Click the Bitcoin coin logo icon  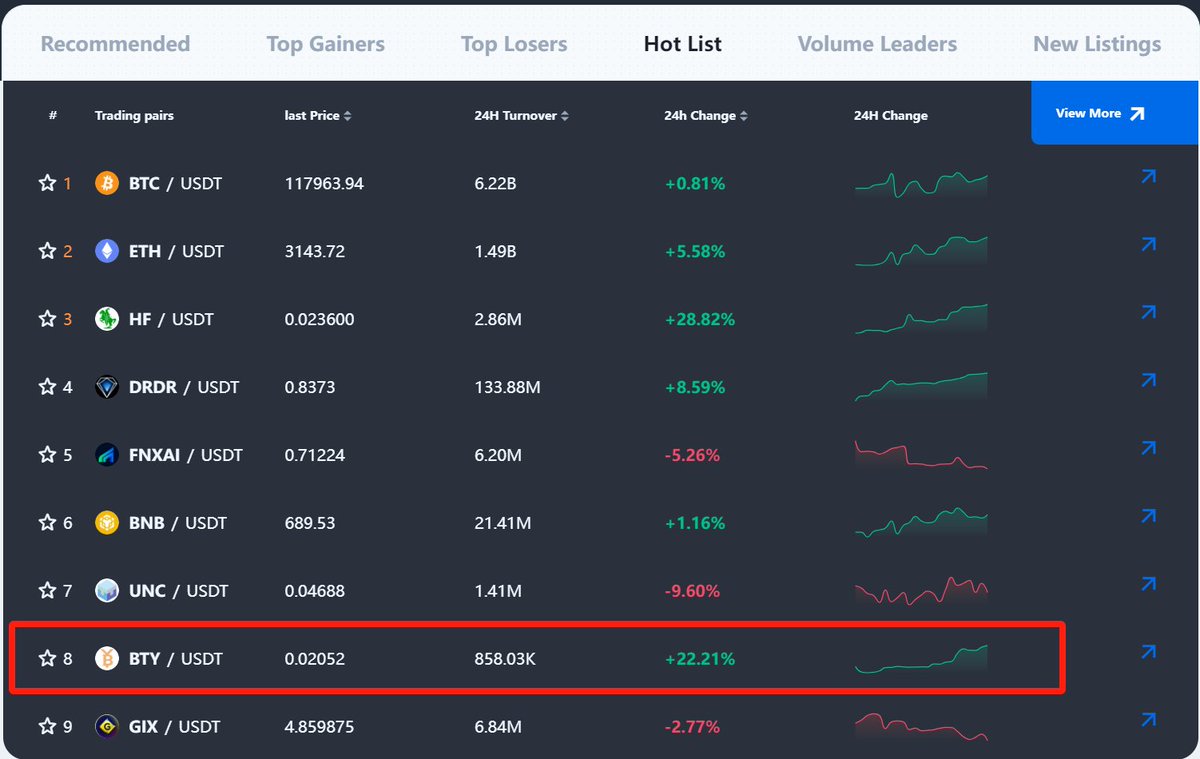[x=106, y=183]
